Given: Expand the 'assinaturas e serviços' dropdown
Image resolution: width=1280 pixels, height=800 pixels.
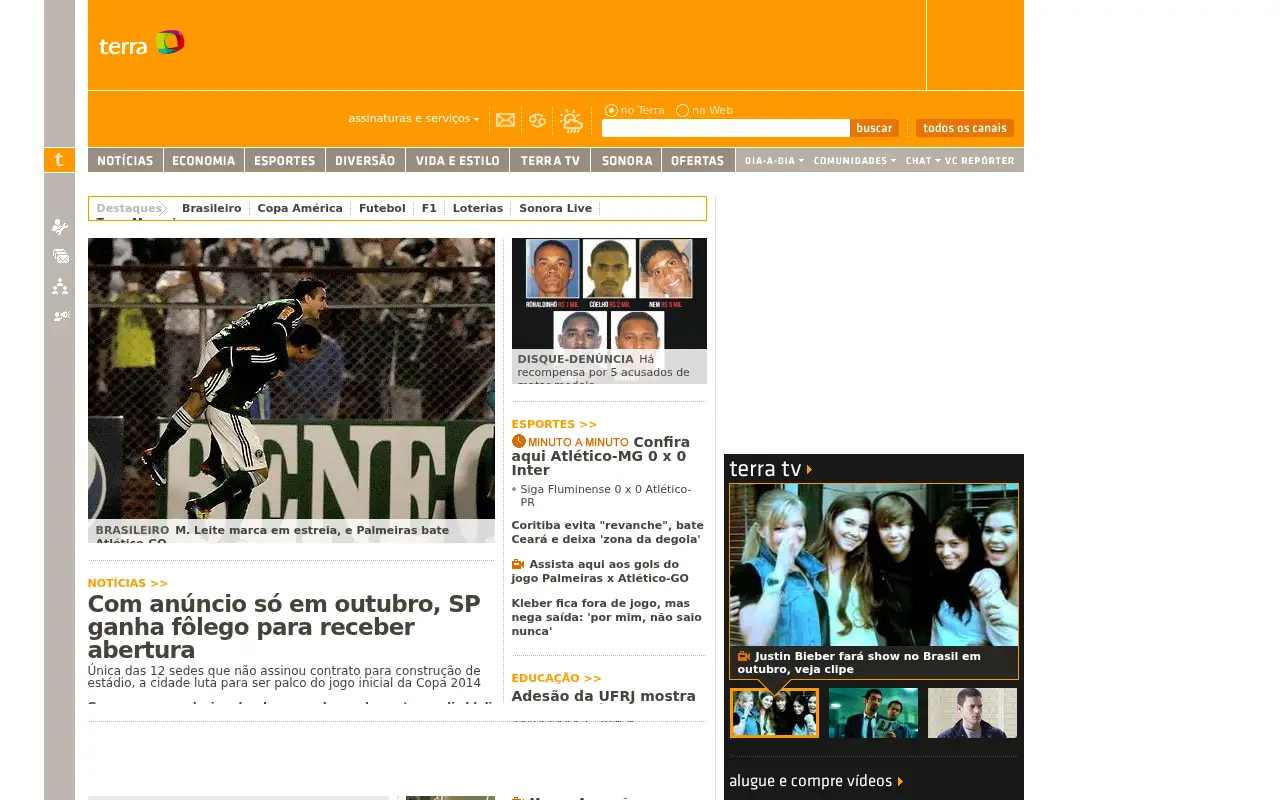Looking at the screenshot, I should coord(414,119).
